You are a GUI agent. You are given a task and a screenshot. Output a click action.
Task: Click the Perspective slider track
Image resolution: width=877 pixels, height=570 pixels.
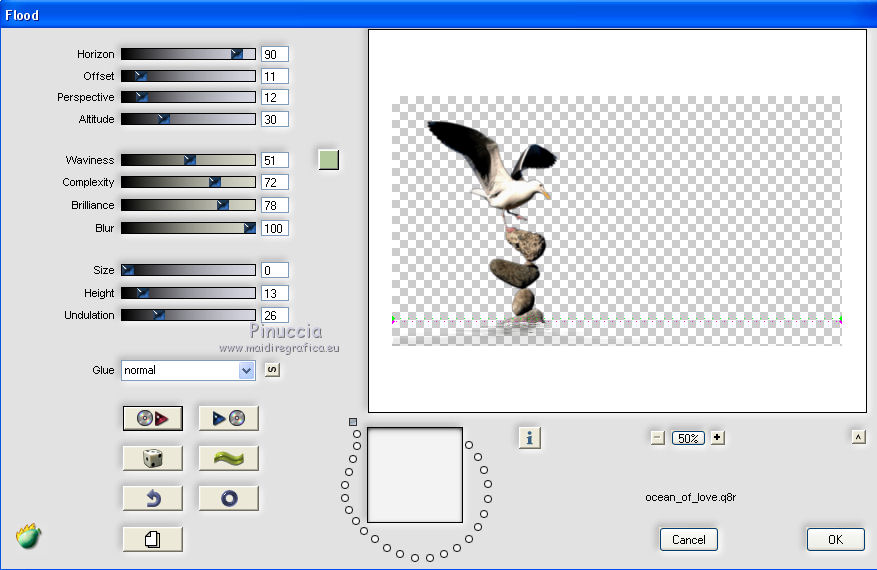pos(188,97)
